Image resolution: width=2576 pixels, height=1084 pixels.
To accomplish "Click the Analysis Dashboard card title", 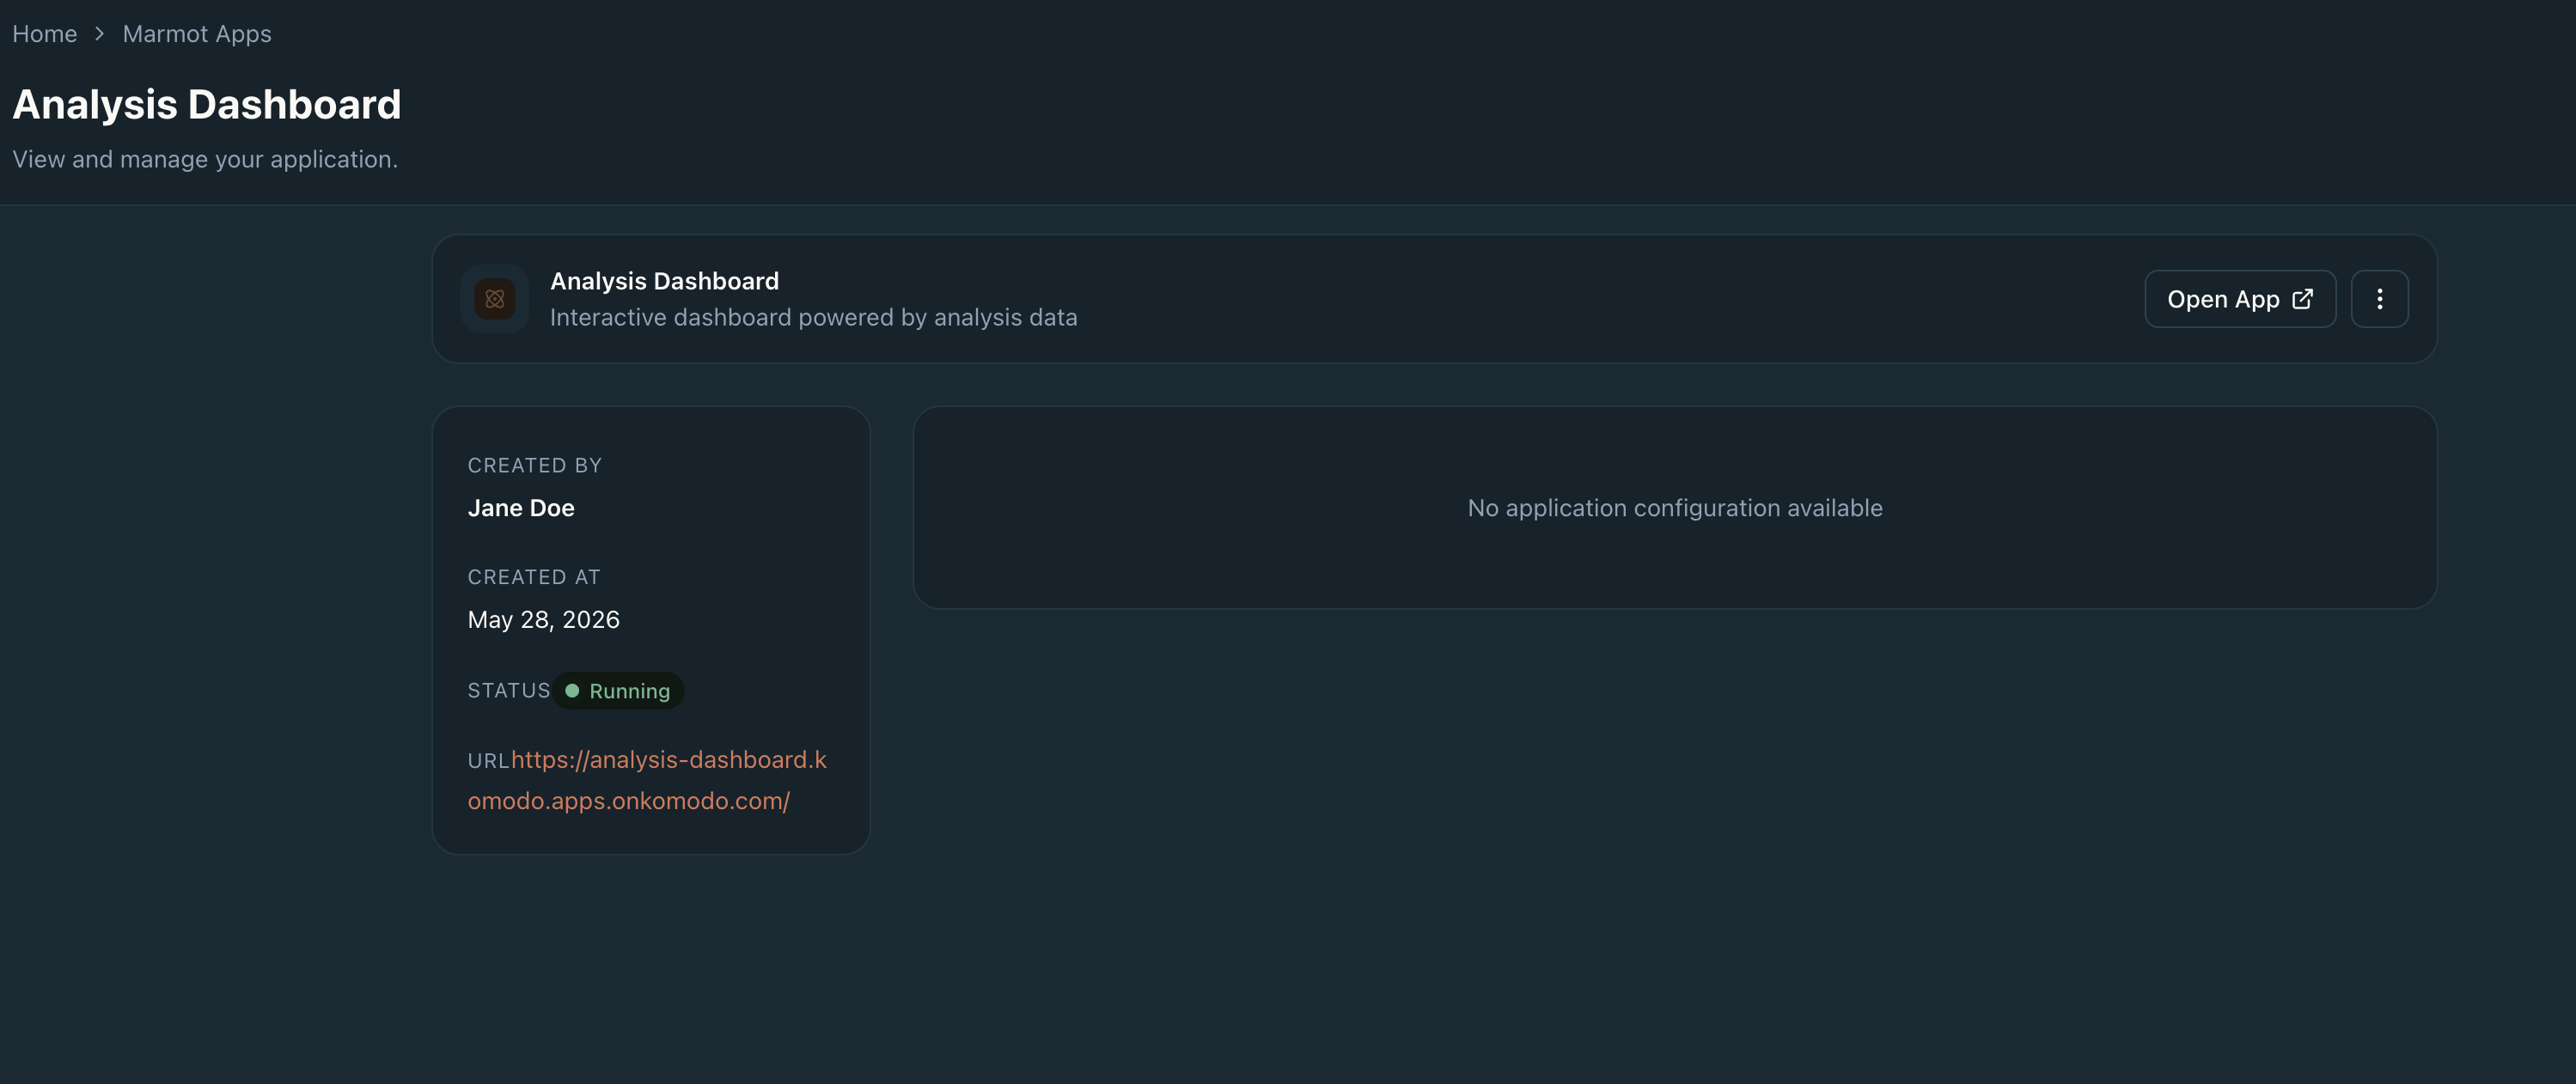I will click(x=665, y=281).
